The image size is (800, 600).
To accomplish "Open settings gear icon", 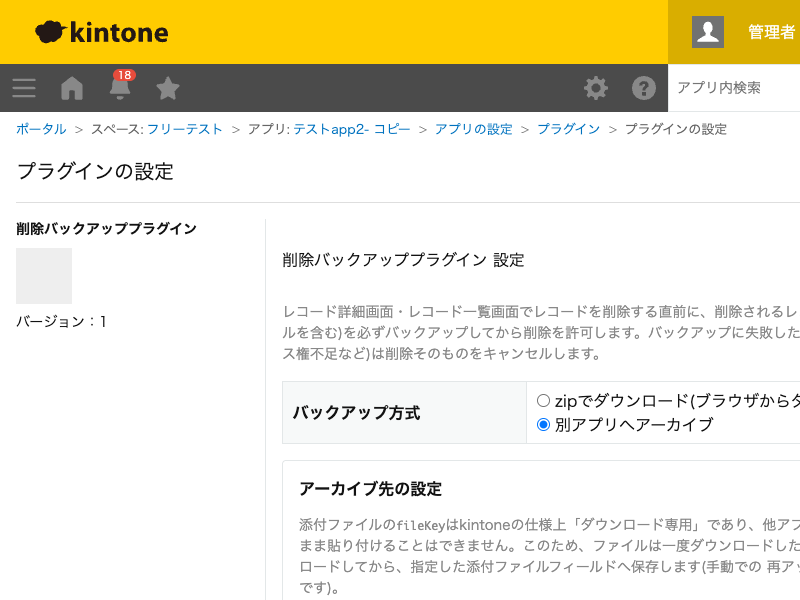I will pos(596,88).
